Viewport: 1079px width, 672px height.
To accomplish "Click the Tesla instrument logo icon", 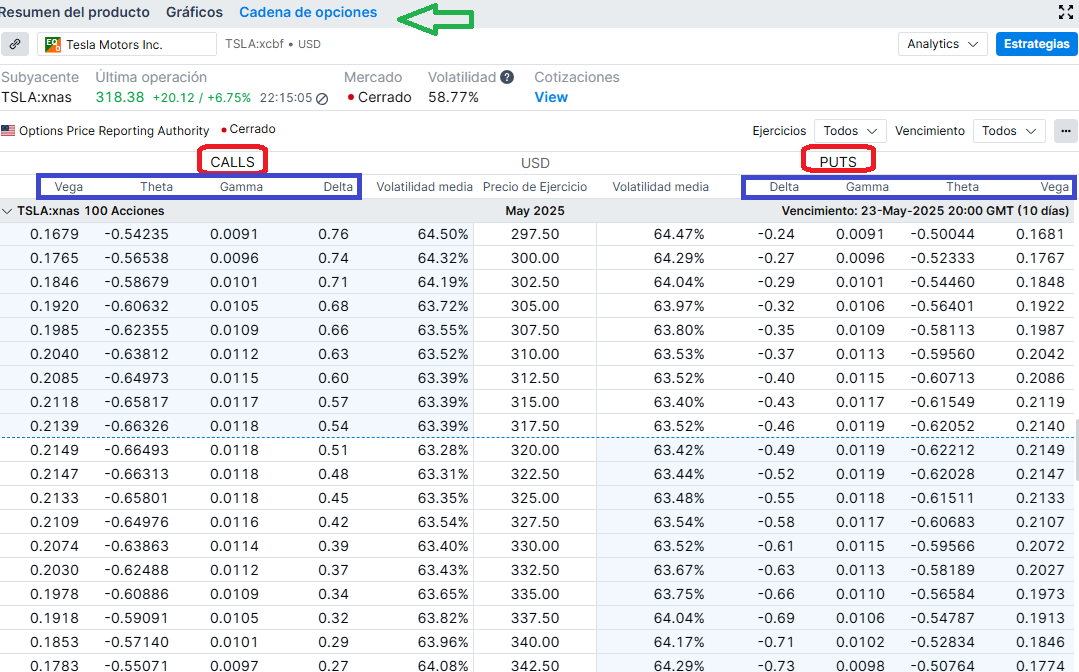I will click(x=52, y=45).
